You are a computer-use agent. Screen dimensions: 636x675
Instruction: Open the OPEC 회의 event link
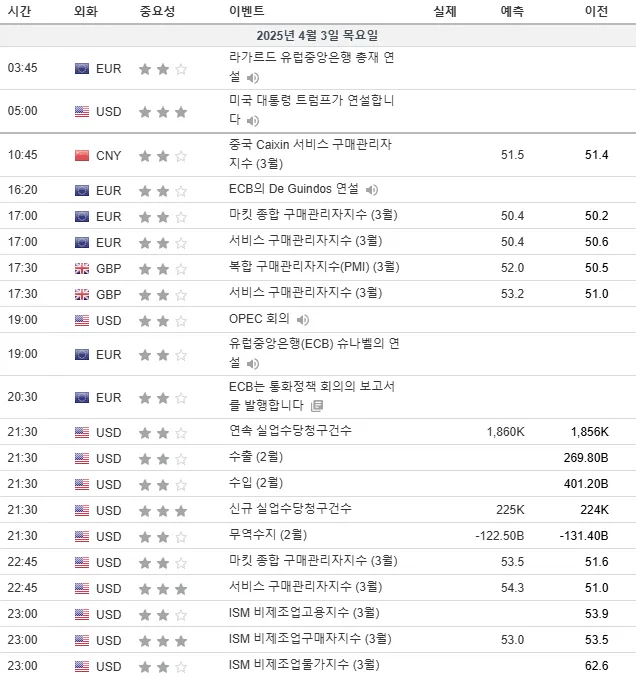(259, 319)
